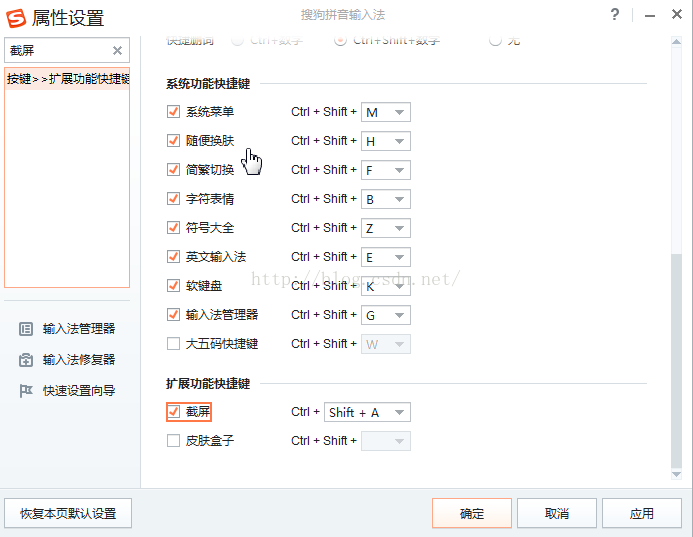The height and width of the screenshot is (537, 693).
Task: Uncheck the 系统菜单 checkbox
Action: coord(173,111)
